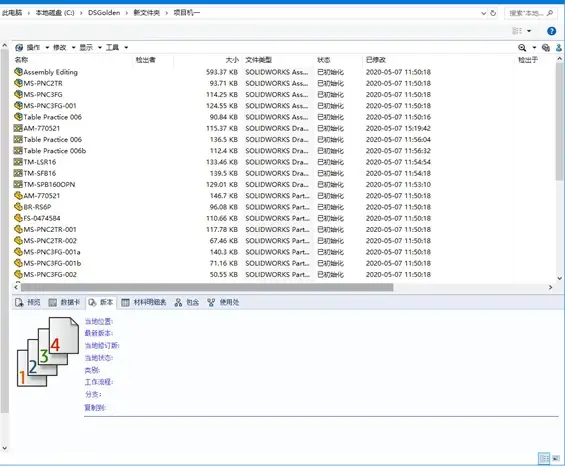Click the user icon in the toolbar
The height and width of the screenshot is (467, 565).
[x=559, y=47]
